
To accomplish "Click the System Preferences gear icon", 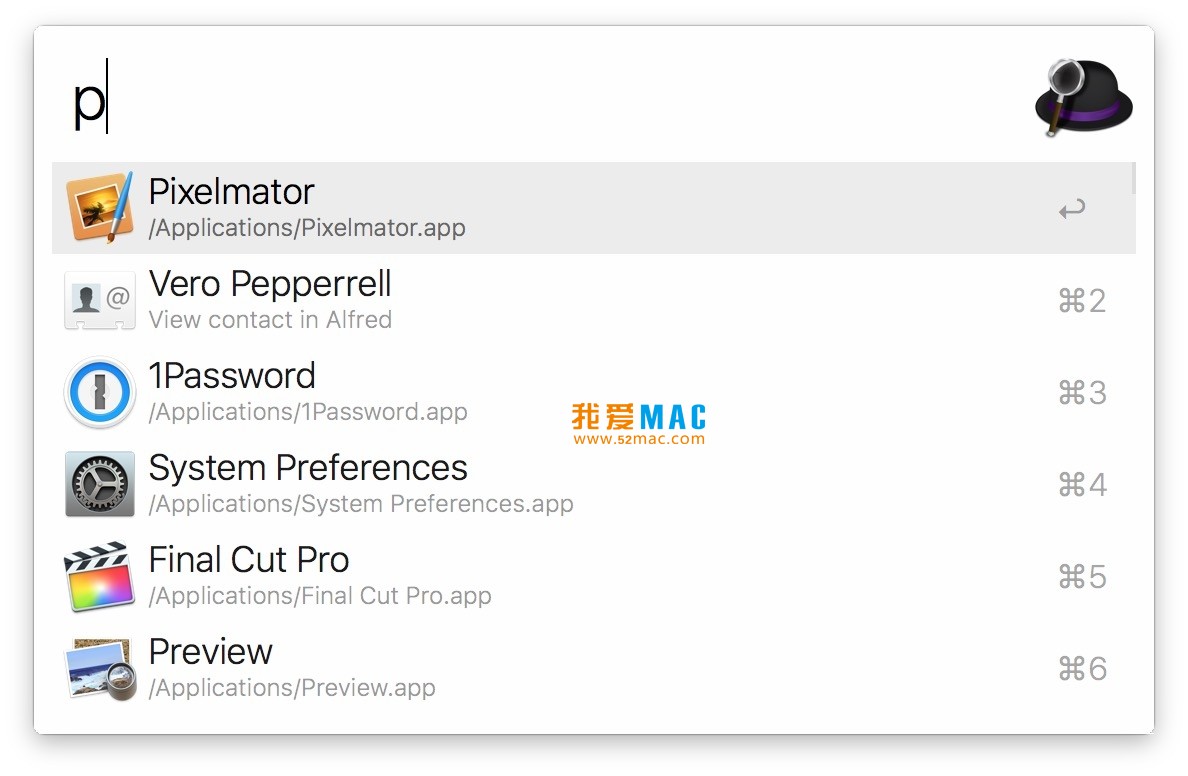I will point(99,484).
